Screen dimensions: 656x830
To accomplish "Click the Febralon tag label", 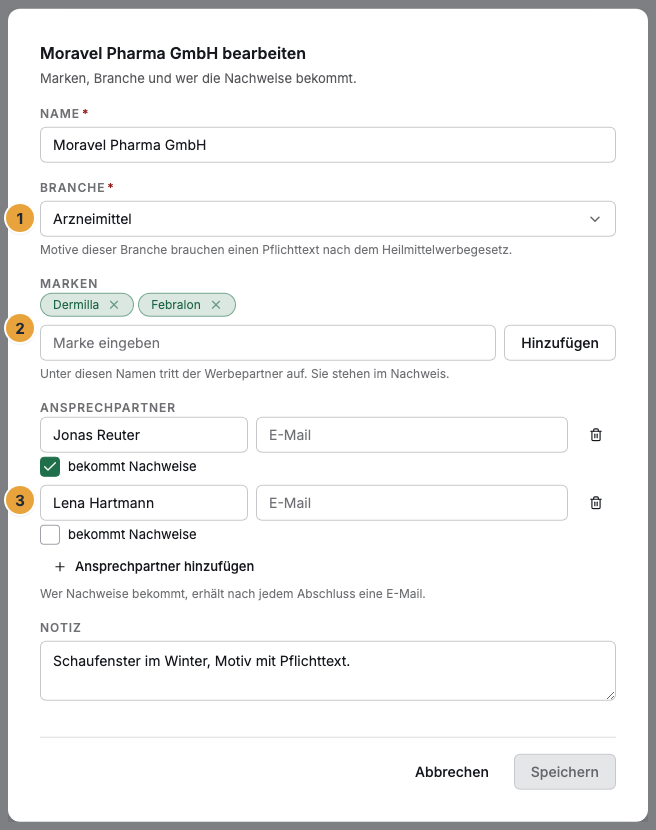I will 176,305.
